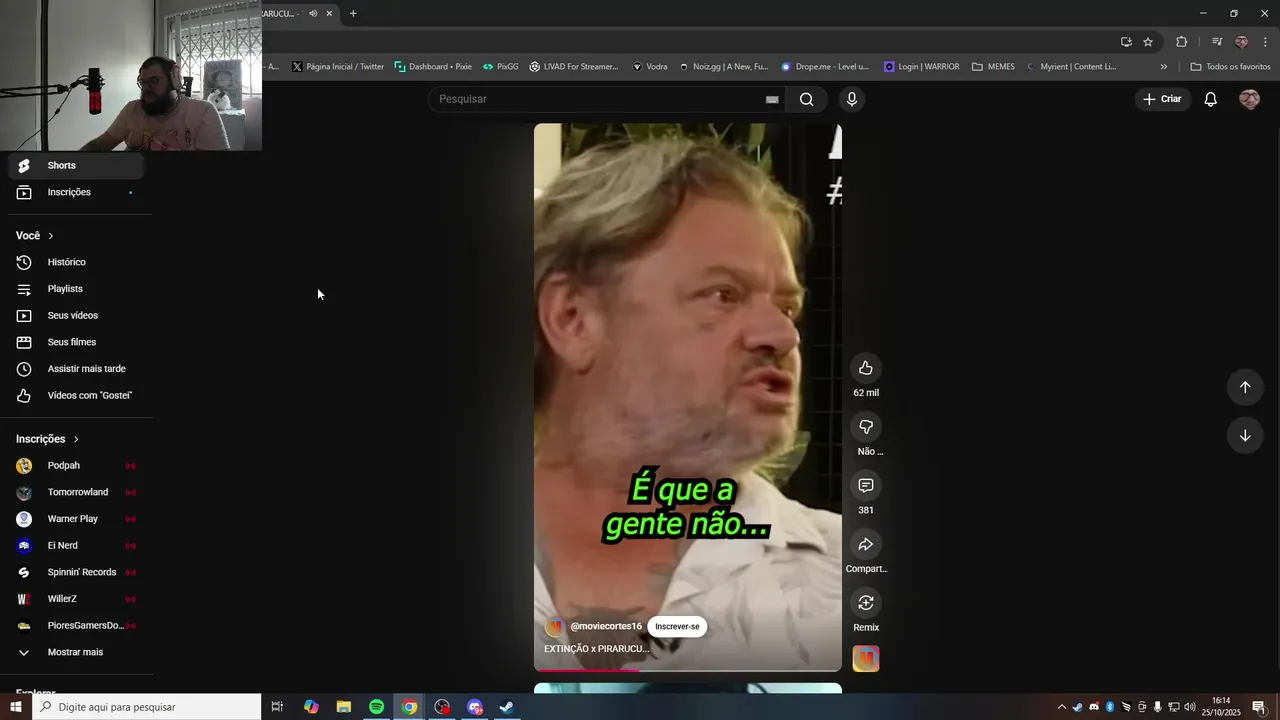Viewport: 1280px width, 720px height.
Task: Show more bookmarks with double chevron
Action: pyautogui.click(x=1163, y=67)
